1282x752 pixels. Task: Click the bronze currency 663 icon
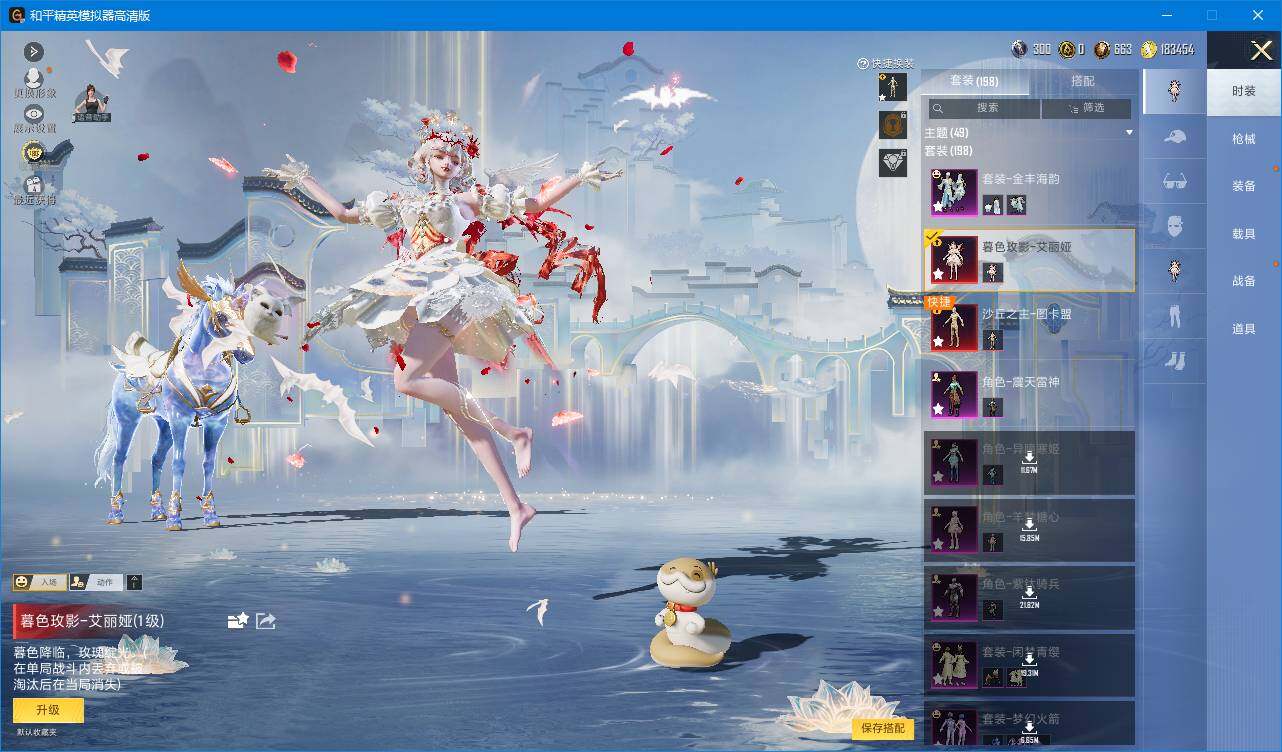1102,49
